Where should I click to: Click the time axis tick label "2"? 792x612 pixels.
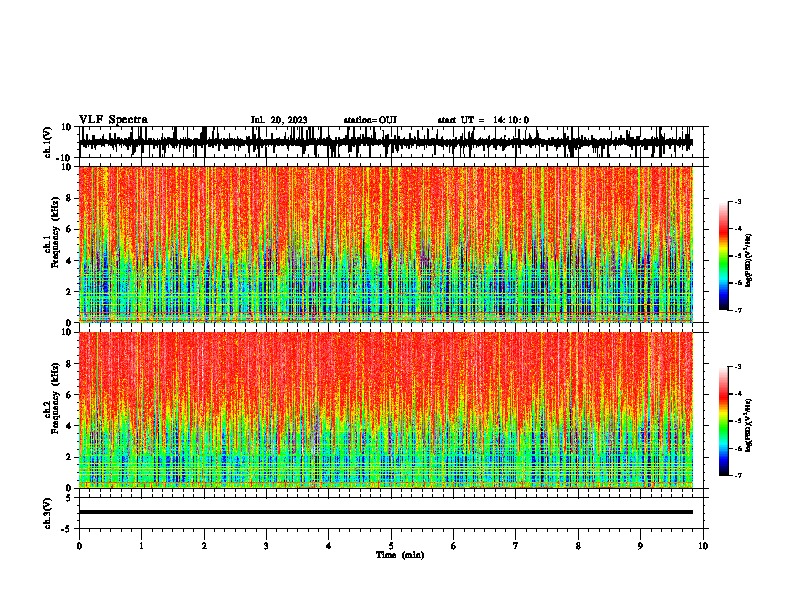(204, 546)
